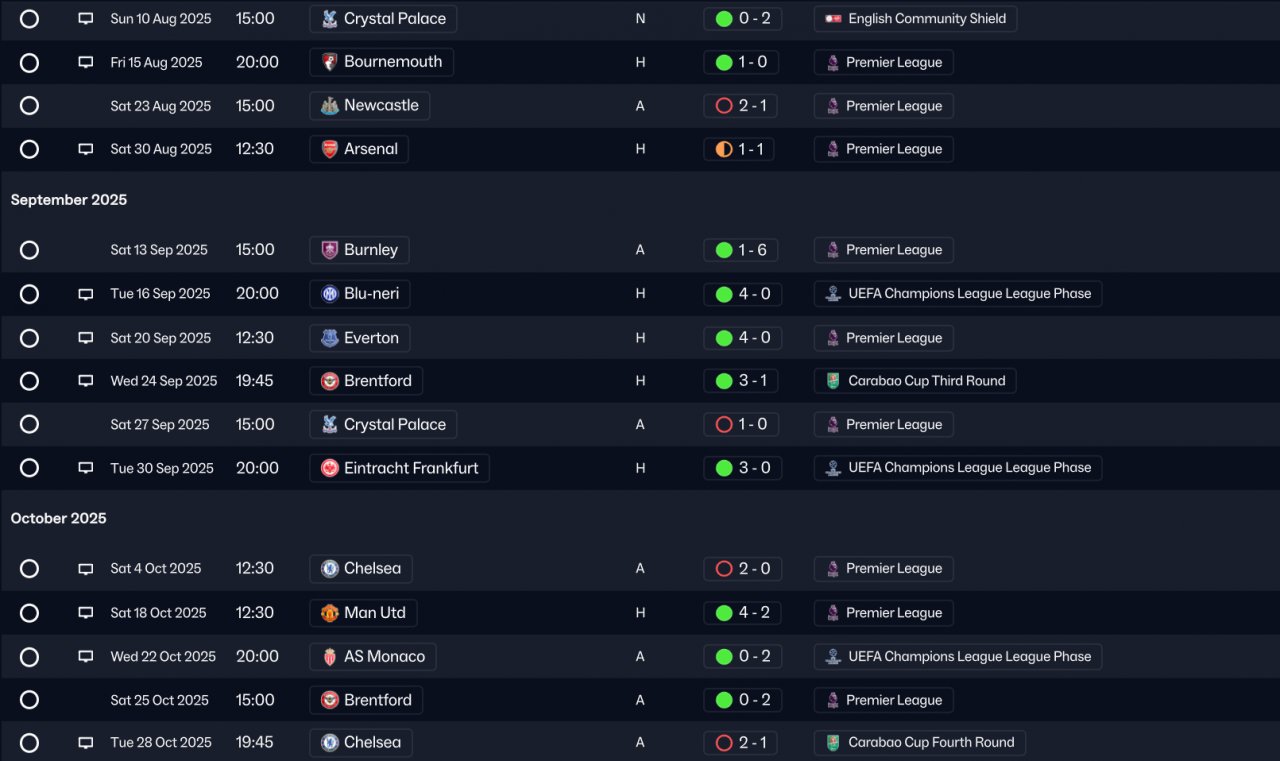Open the Everton team page button

[359, 338]
